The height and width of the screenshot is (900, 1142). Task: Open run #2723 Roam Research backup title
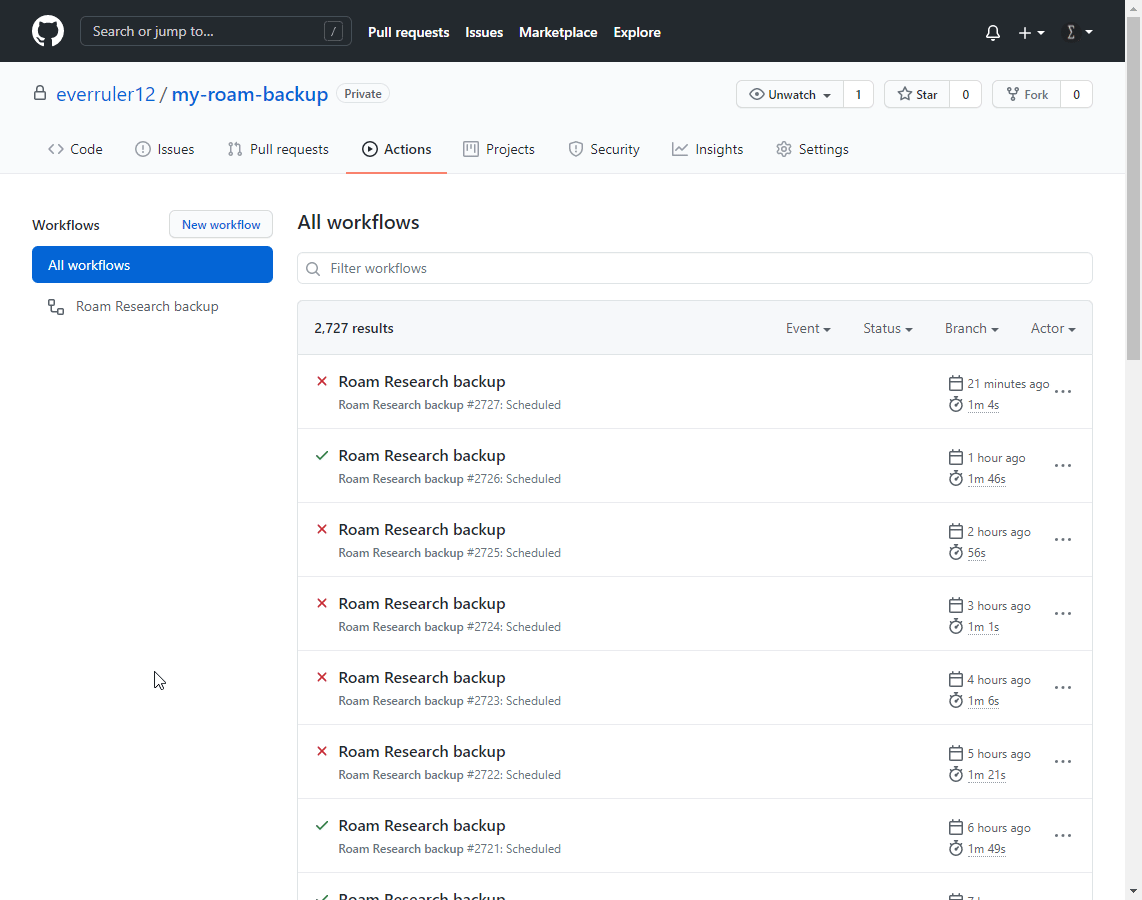tap(422, 678)
